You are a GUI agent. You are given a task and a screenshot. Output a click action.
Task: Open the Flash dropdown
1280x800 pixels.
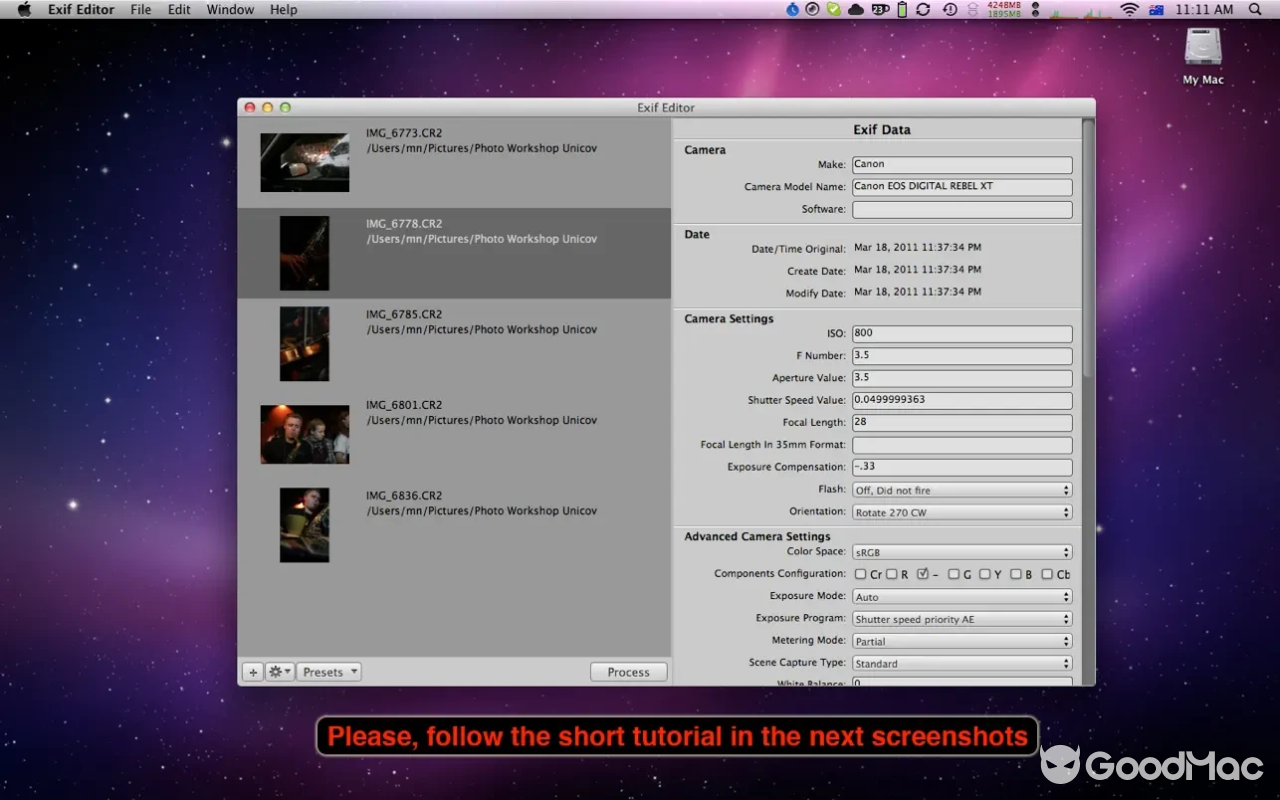(961, 489)
